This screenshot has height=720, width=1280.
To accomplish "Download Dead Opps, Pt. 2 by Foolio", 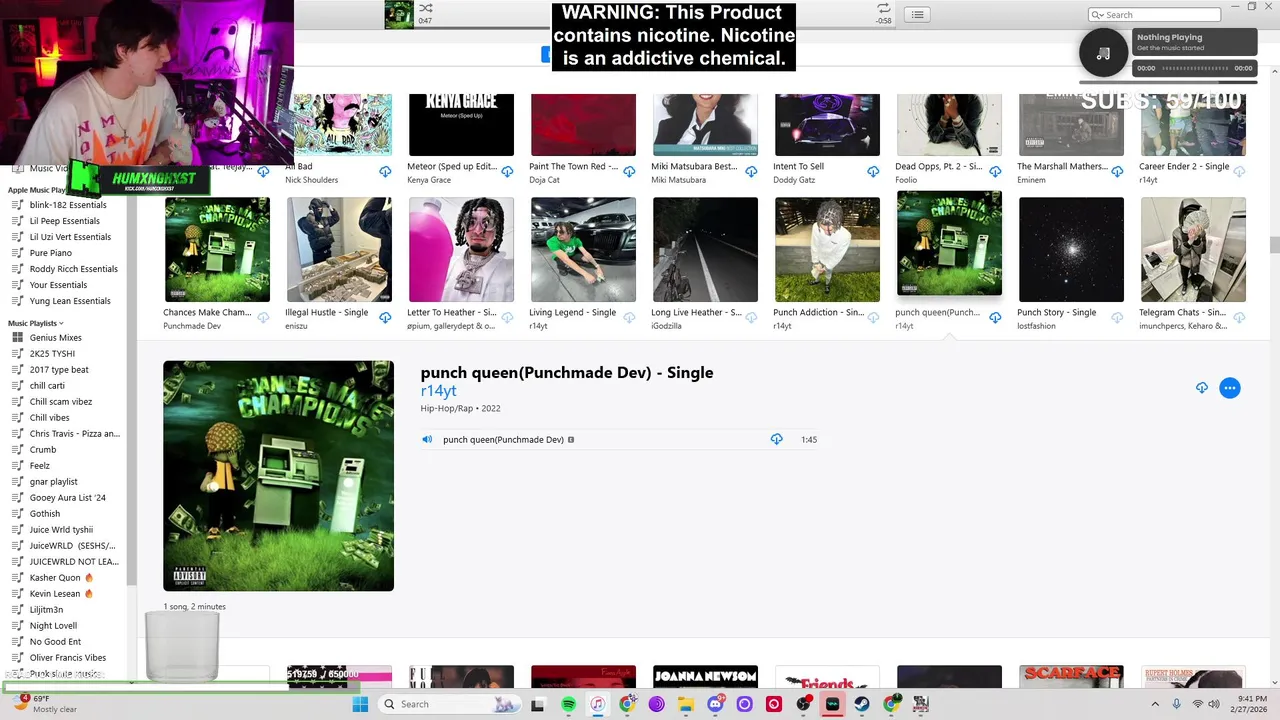I will pyautogui.click(x=995, y=172).
